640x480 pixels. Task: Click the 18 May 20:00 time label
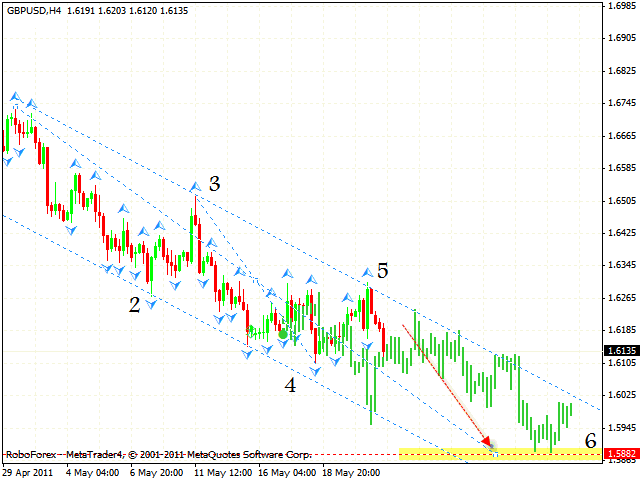pyautogui.click(x=351, y=473)
